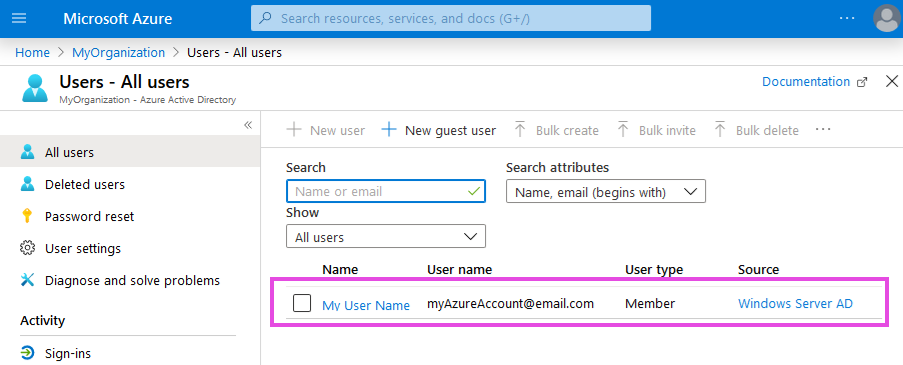
Task: Click the Users blade person icon
Action: 35,88
